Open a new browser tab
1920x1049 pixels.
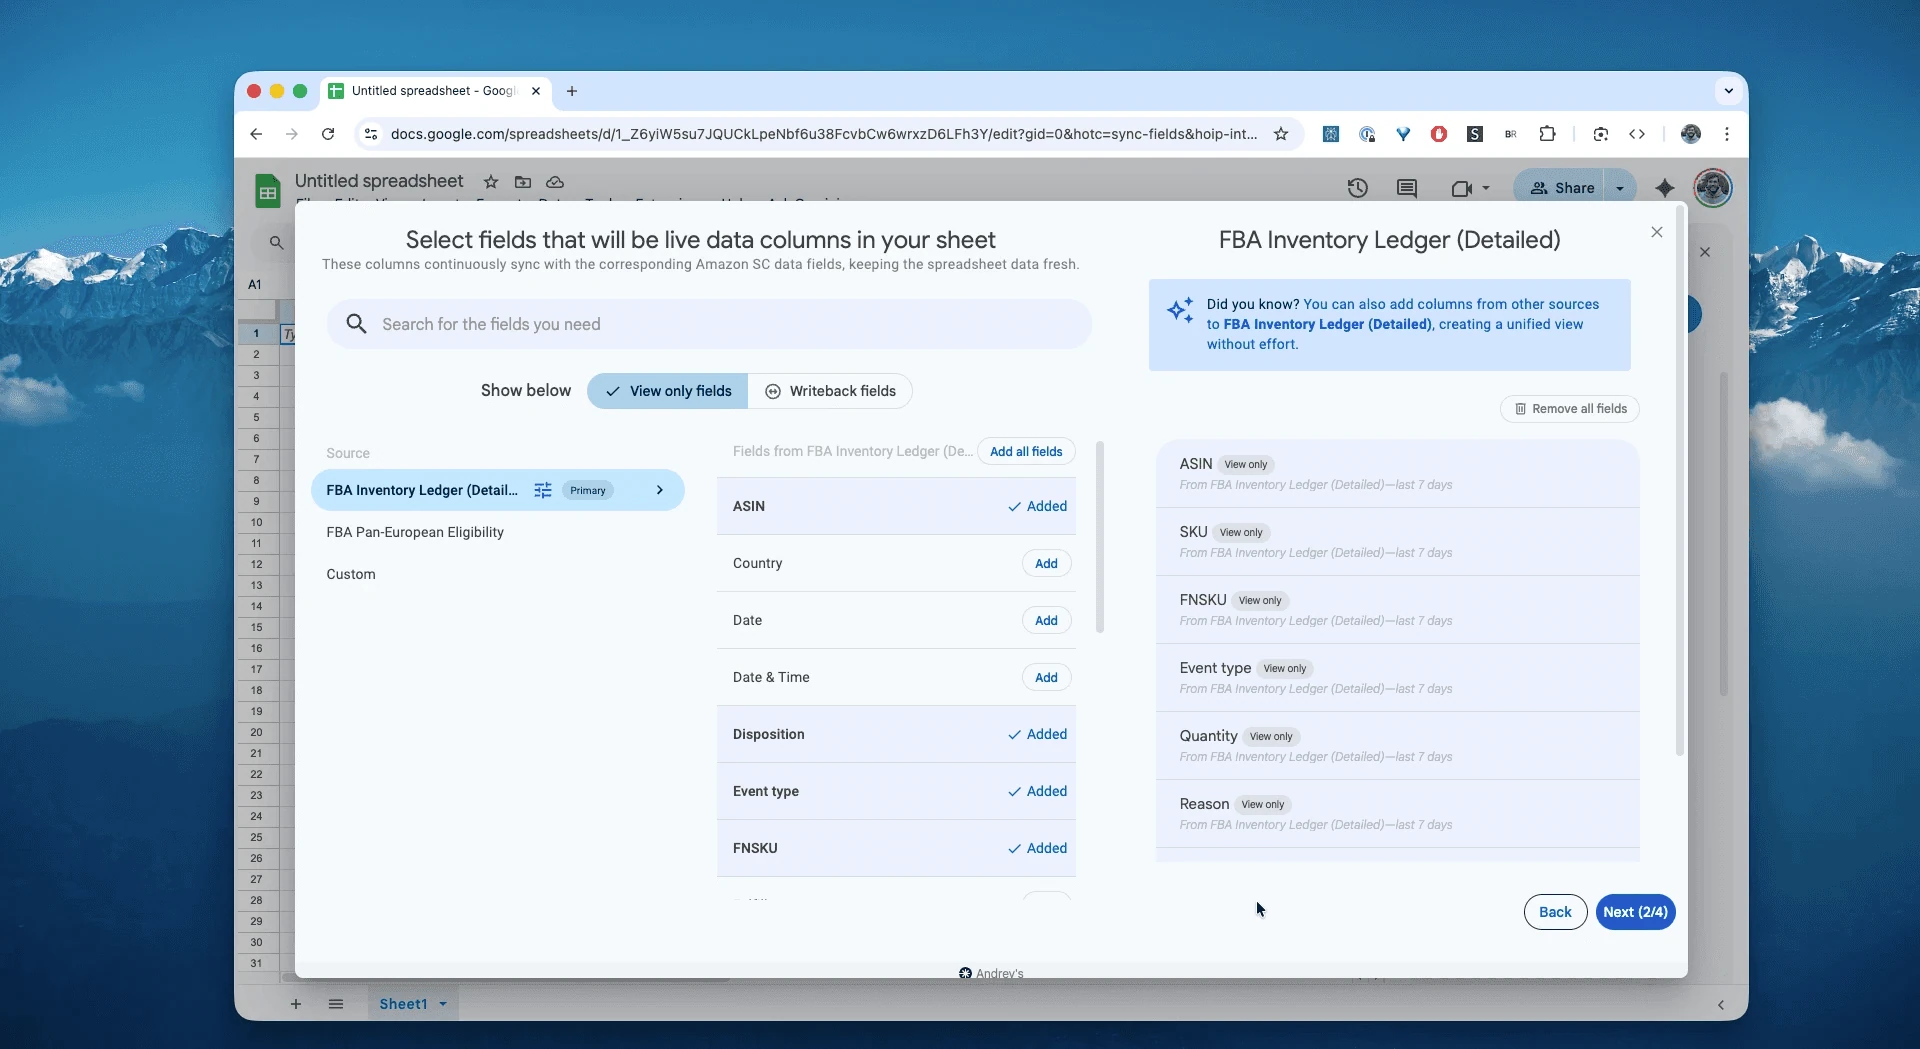pos(572,91)
